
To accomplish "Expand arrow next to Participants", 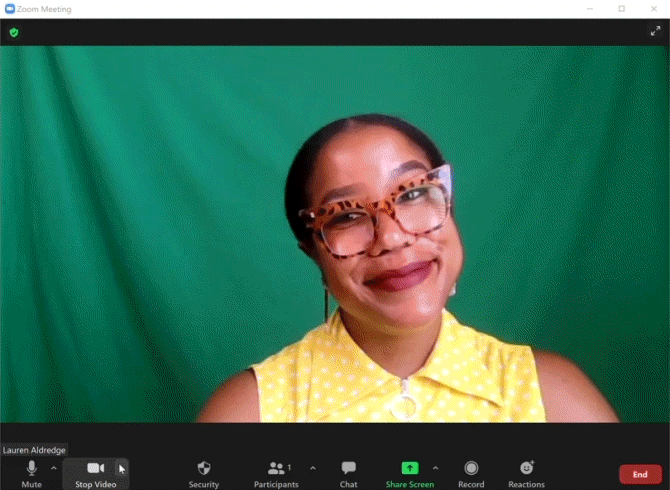I will (x=313, y=469).
